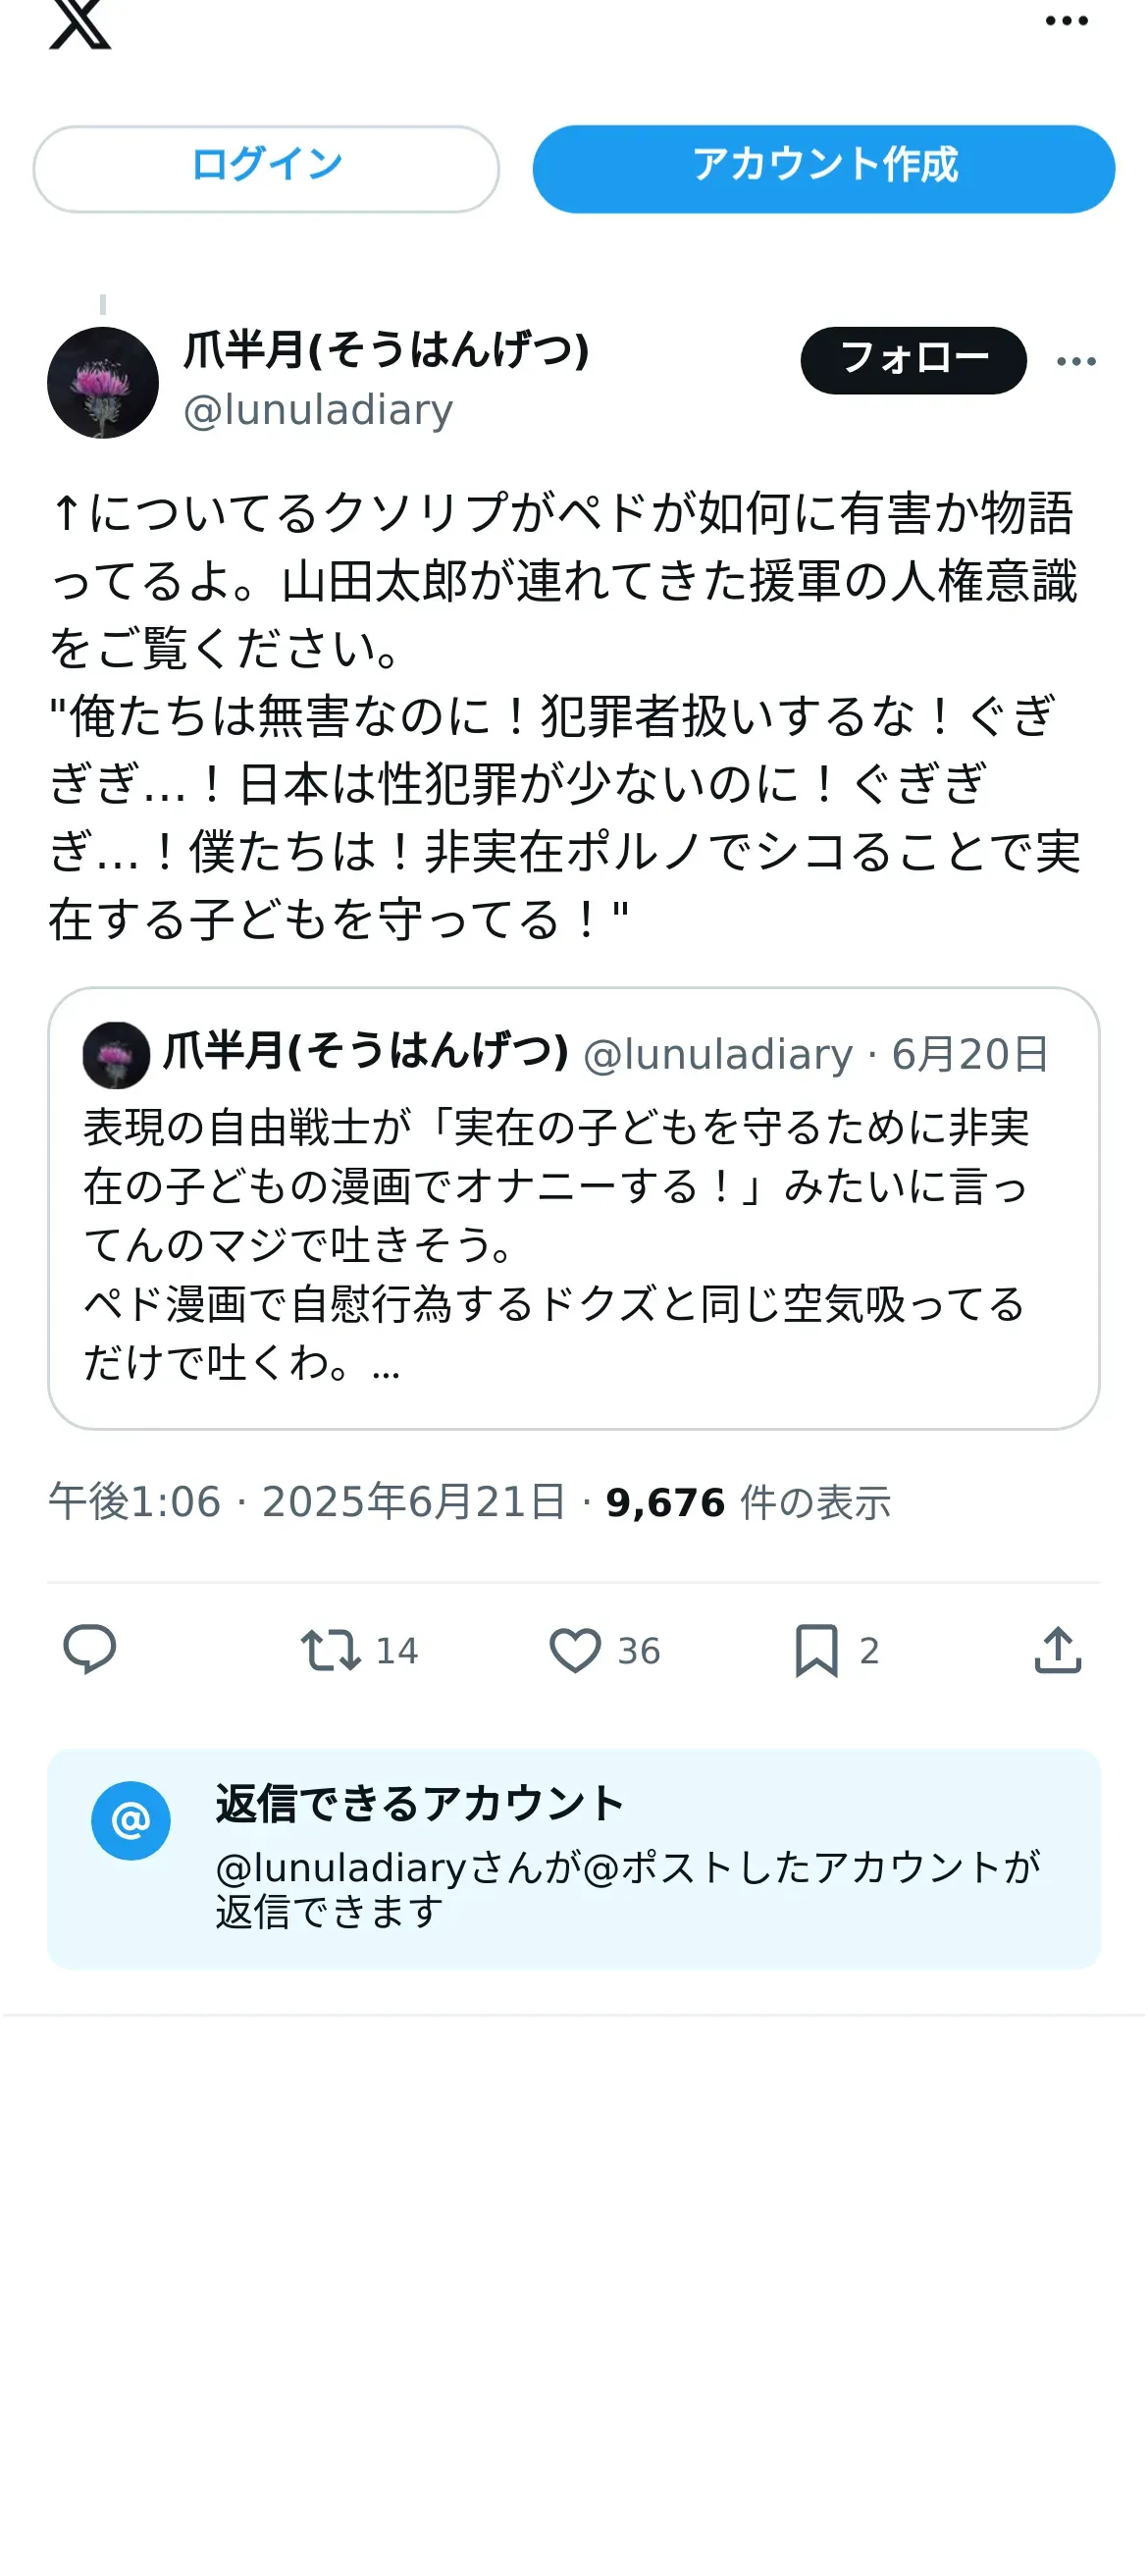Click the X logo icon
This screenshot has width=1148, height=2576.
click(x=80, y=24)
